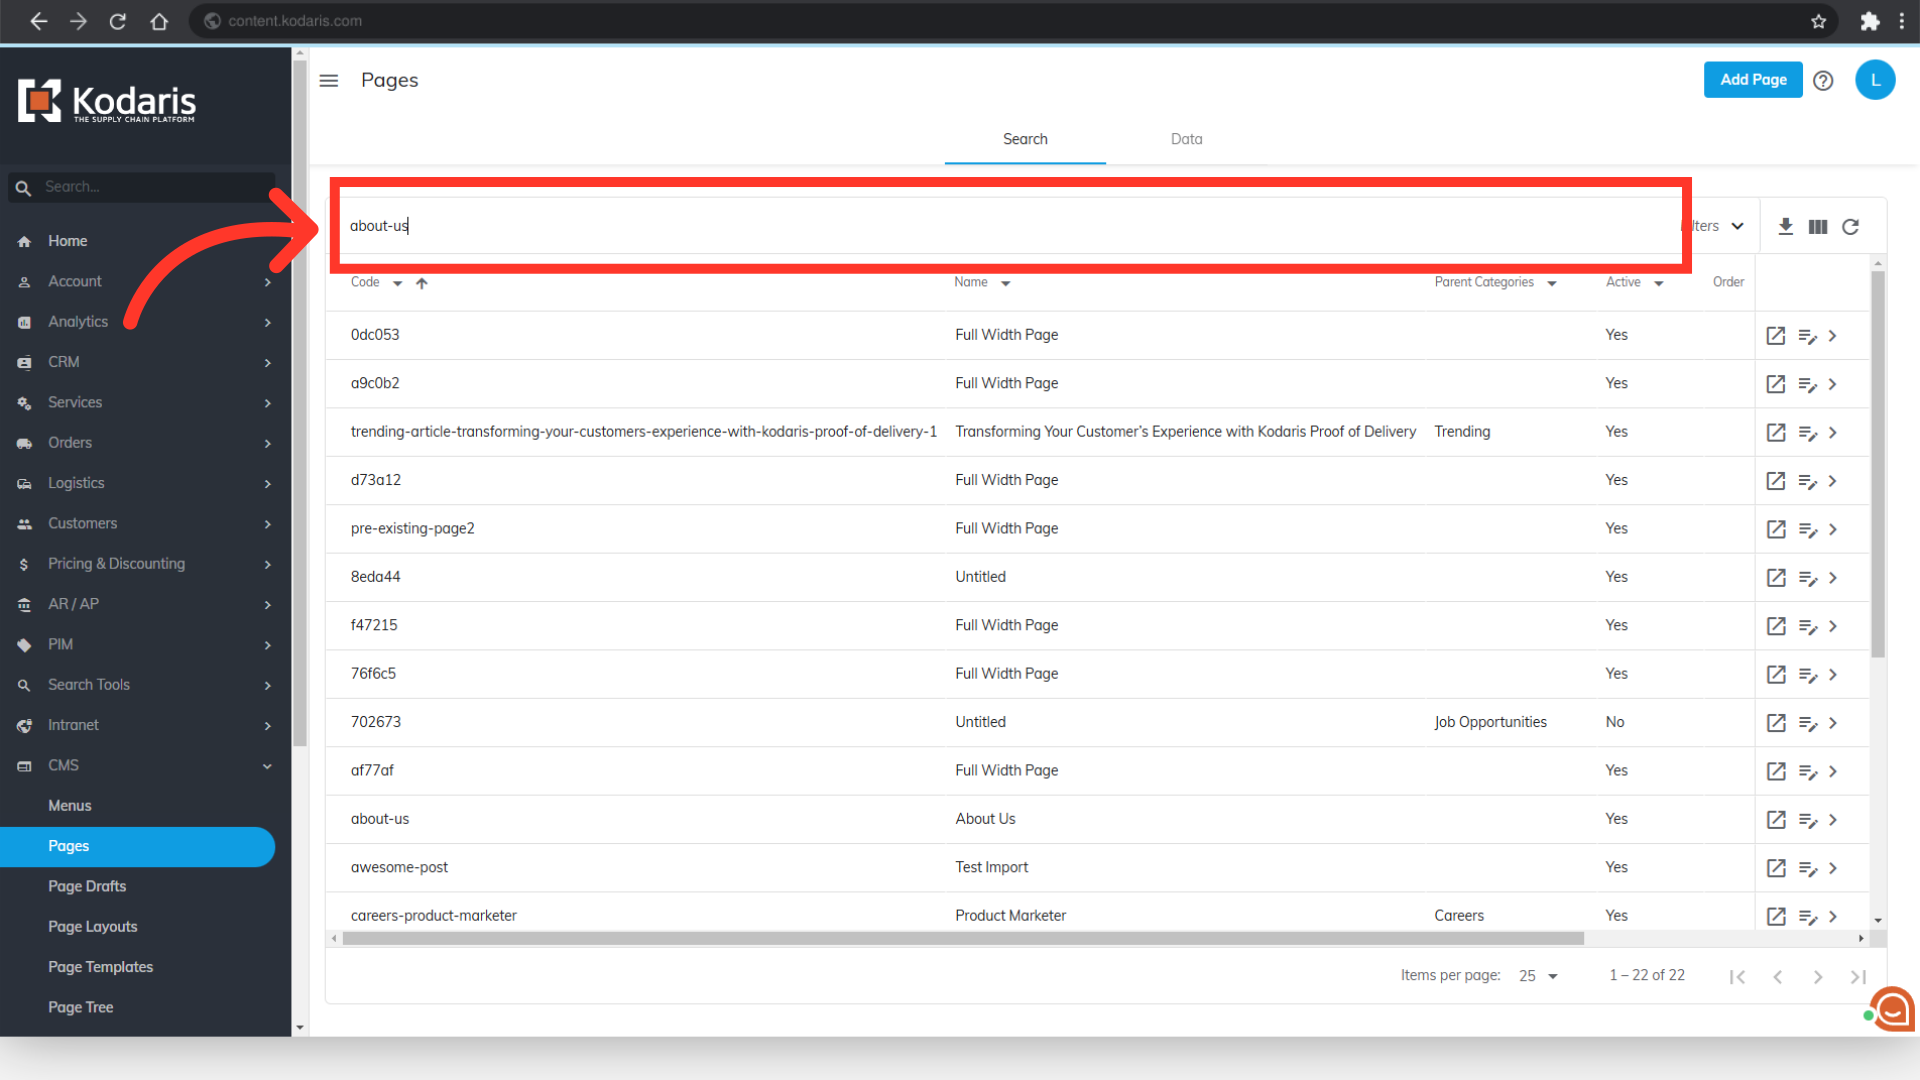This screenshot has width=1920, height=1080.
Task: Open the help question mark icon
Action: pos(1823,81)
